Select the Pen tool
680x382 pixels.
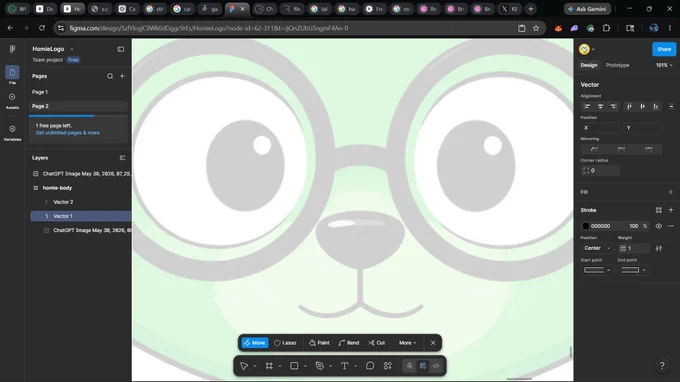(x=320, y=366)
